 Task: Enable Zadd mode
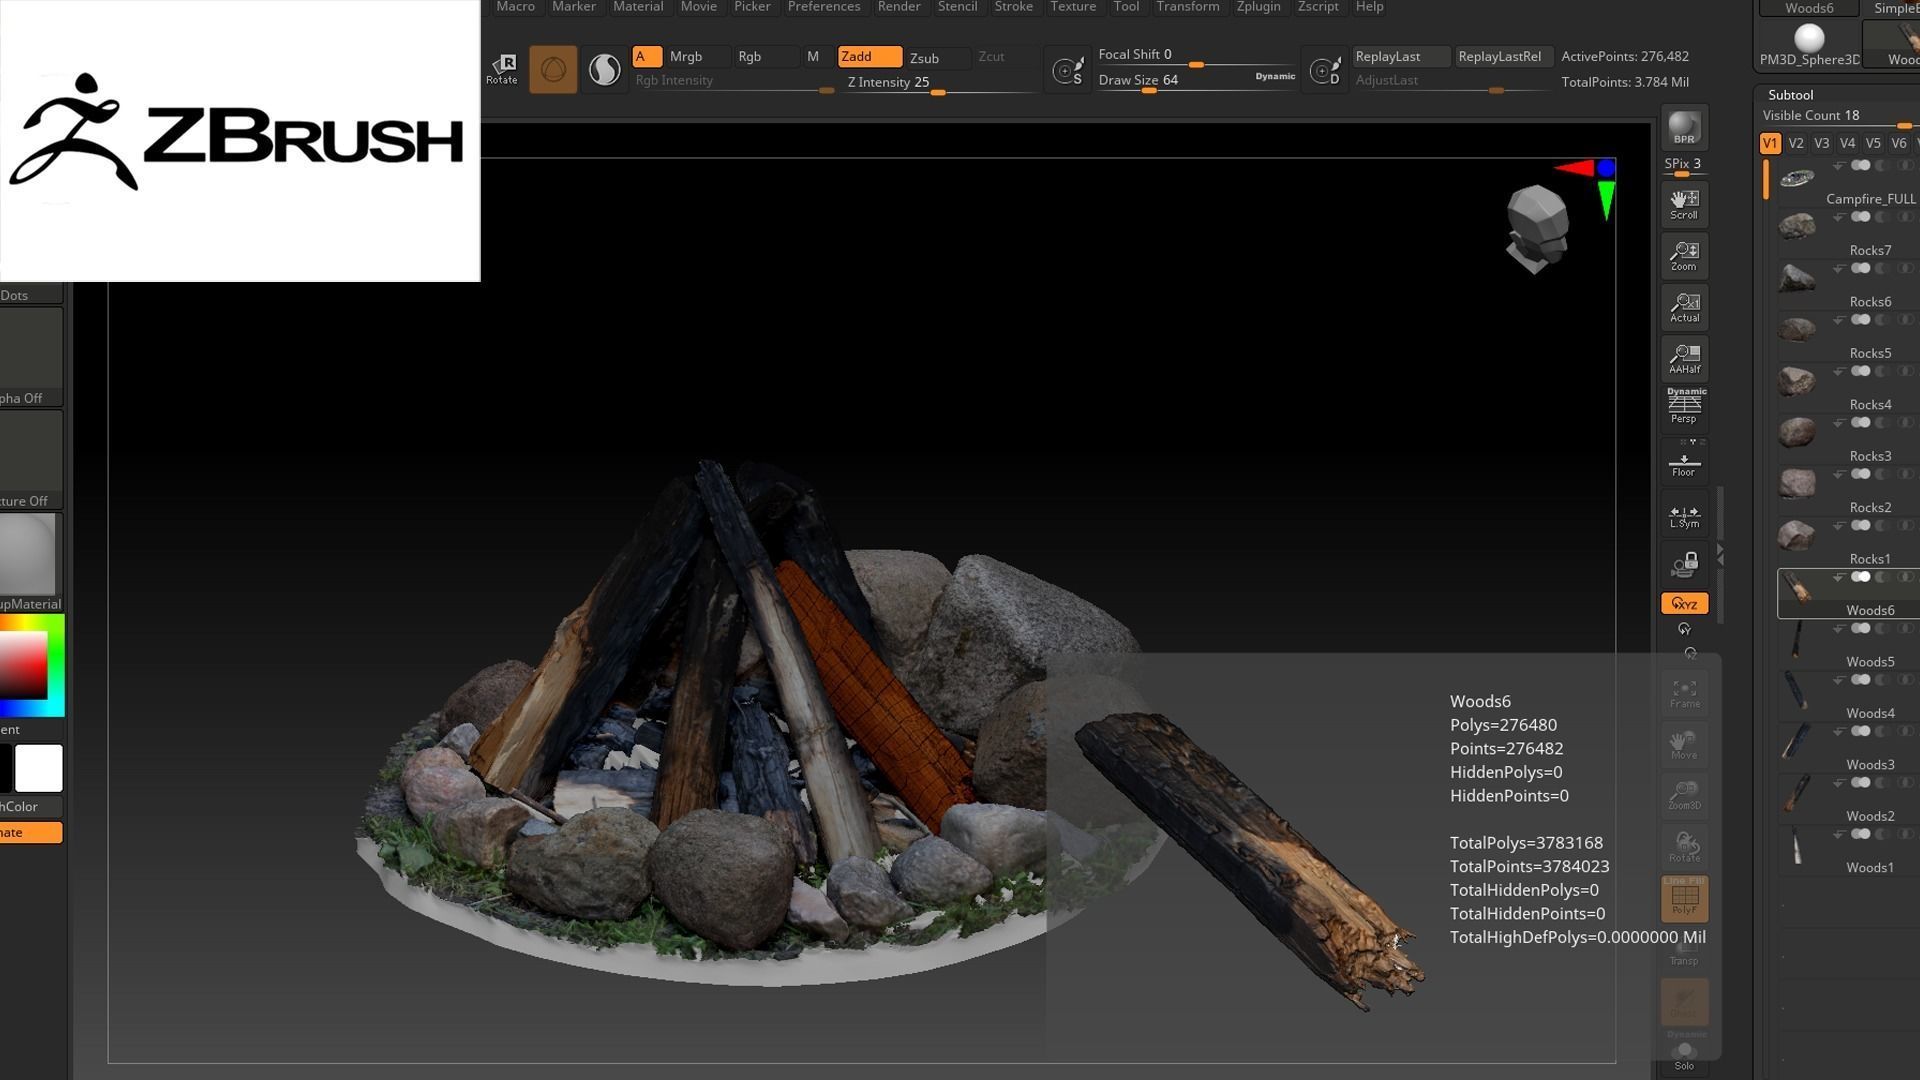point(869,57)
